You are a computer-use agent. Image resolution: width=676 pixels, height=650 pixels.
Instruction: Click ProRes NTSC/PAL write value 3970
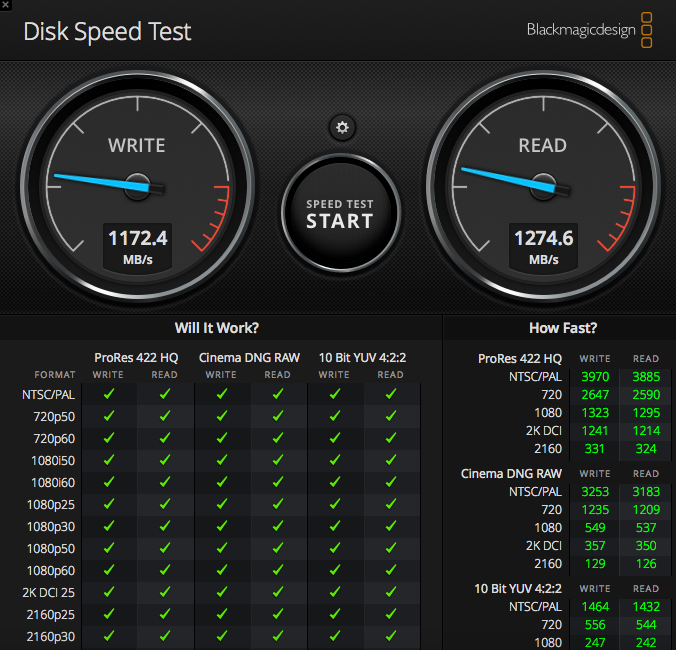tap(595, 377)
